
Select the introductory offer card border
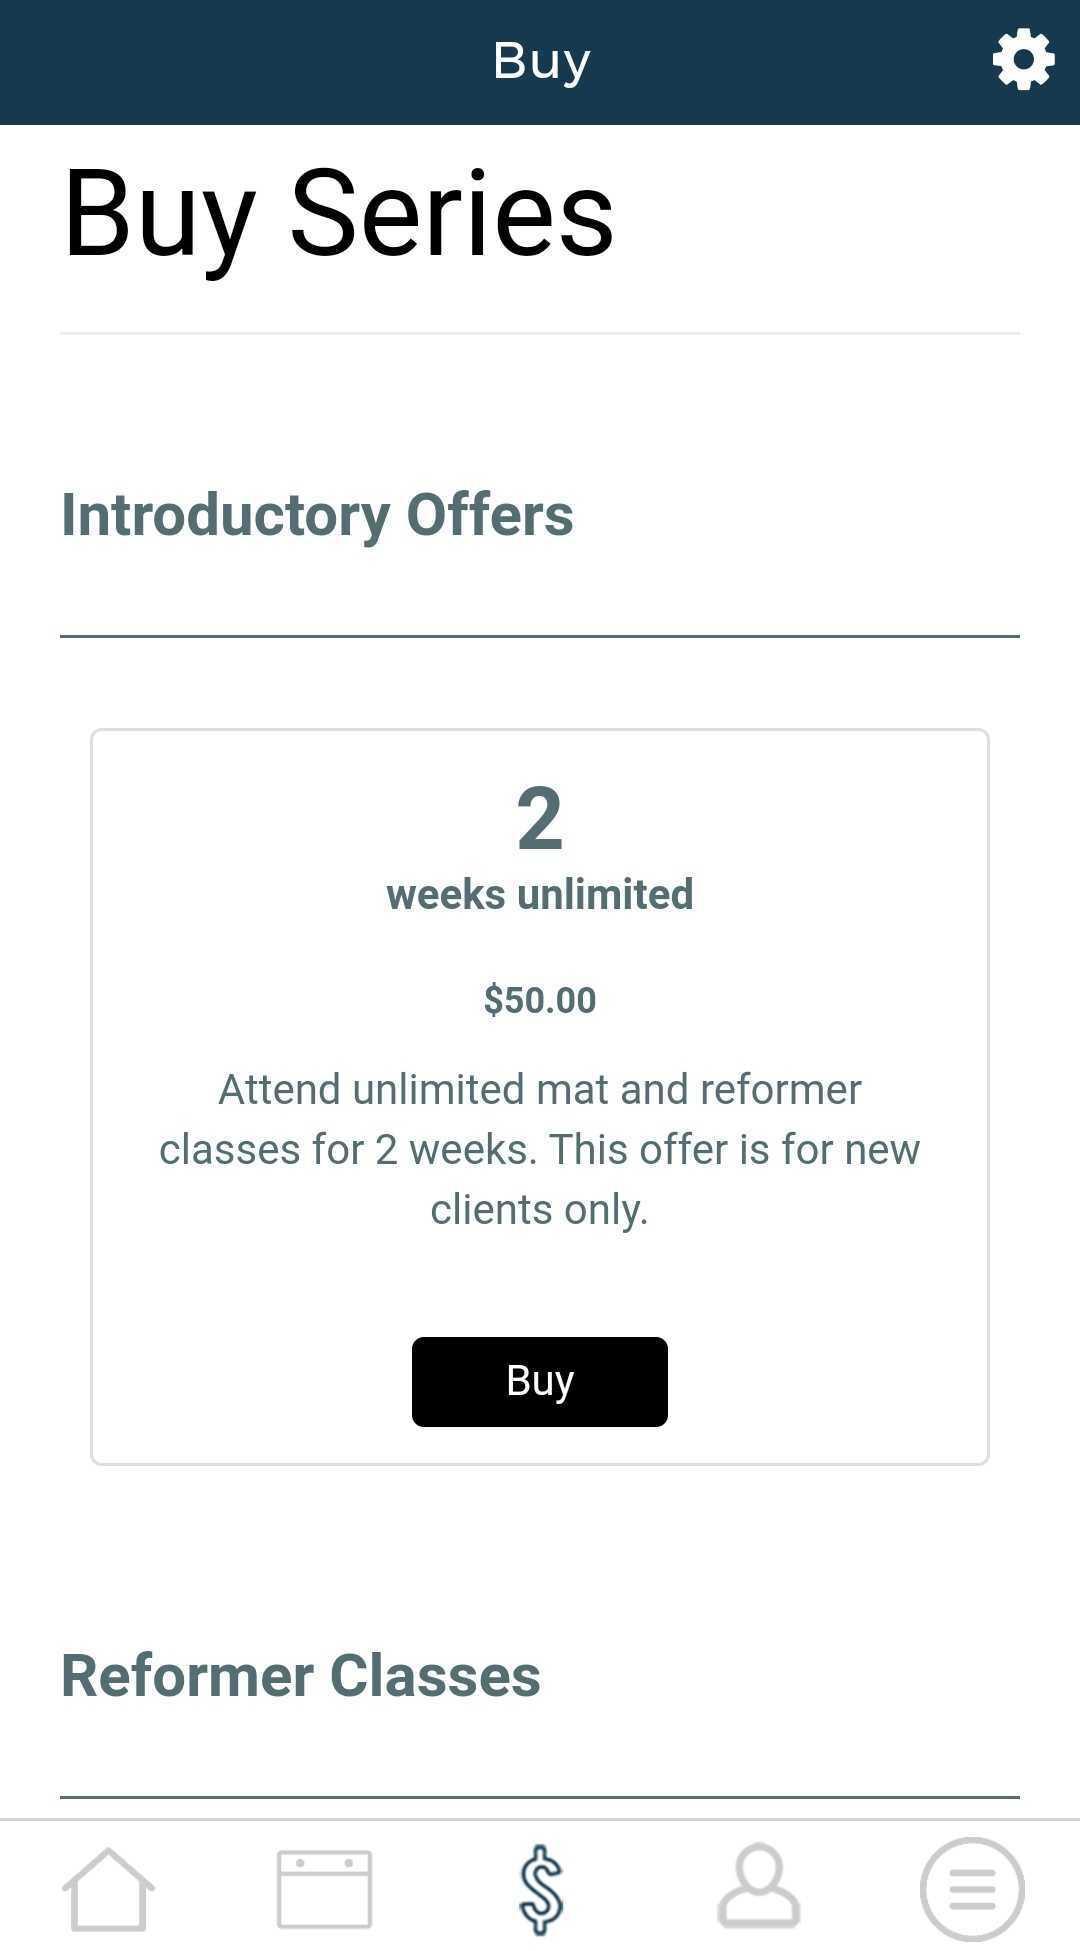click(x=92, y=1100)
